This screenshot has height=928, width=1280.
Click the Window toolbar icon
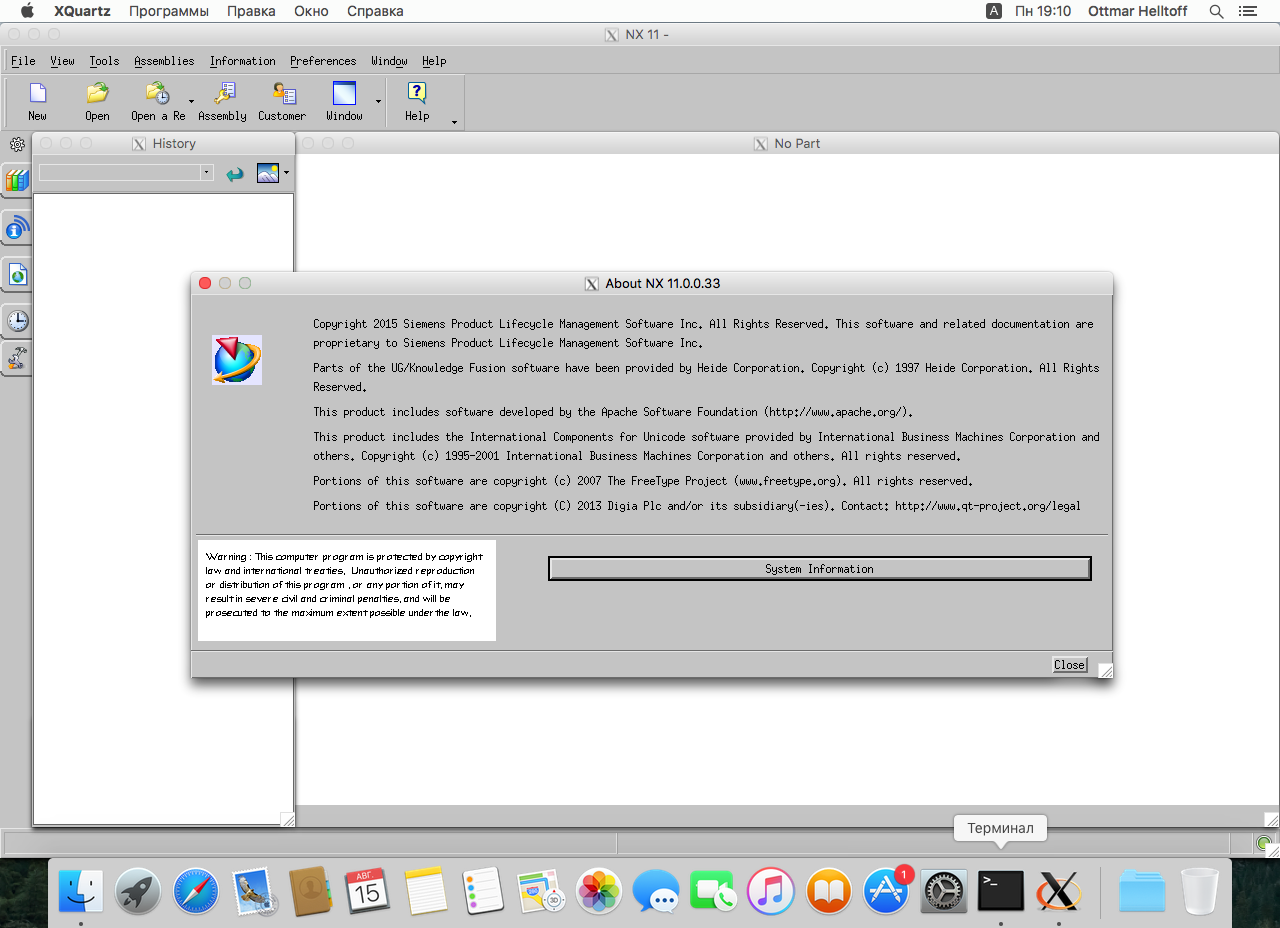click(x=344, y=93)
